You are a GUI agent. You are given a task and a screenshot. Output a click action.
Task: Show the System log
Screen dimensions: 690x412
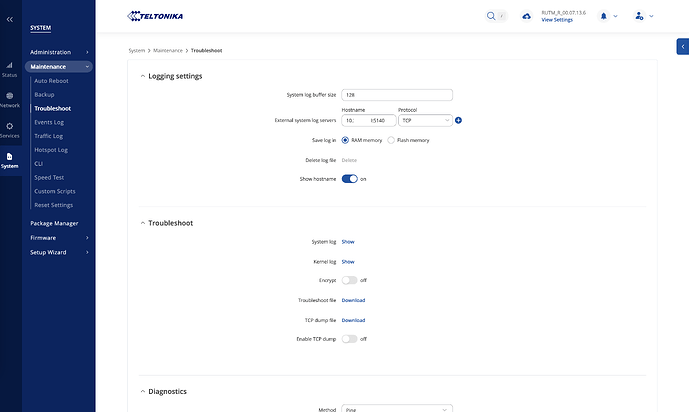click(348, 242)
